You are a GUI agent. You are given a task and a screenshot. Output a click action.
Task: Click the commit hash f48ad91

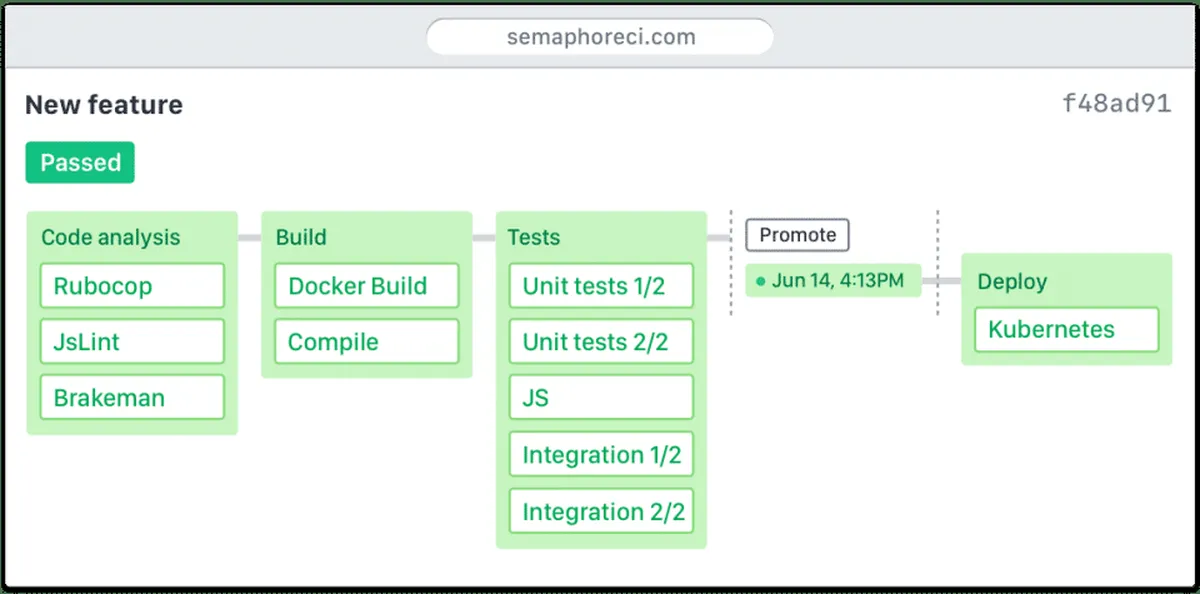[x=1116, y=105]
